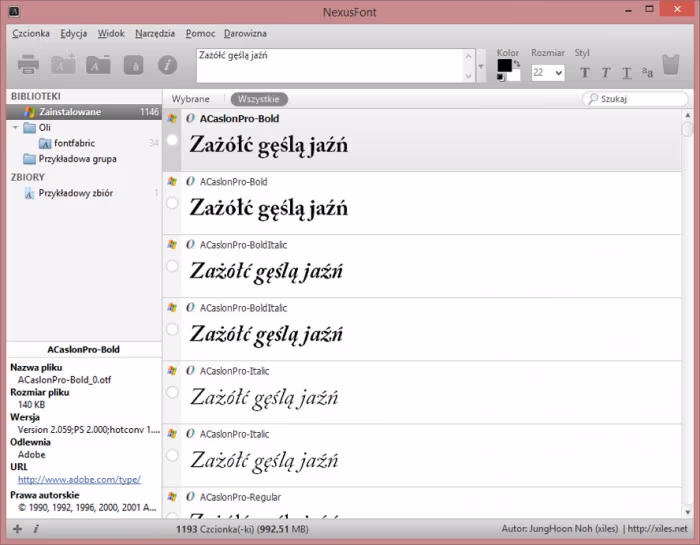Click the black foreground color swatch
The image size is (700, 545).
[x=504, y=65]
